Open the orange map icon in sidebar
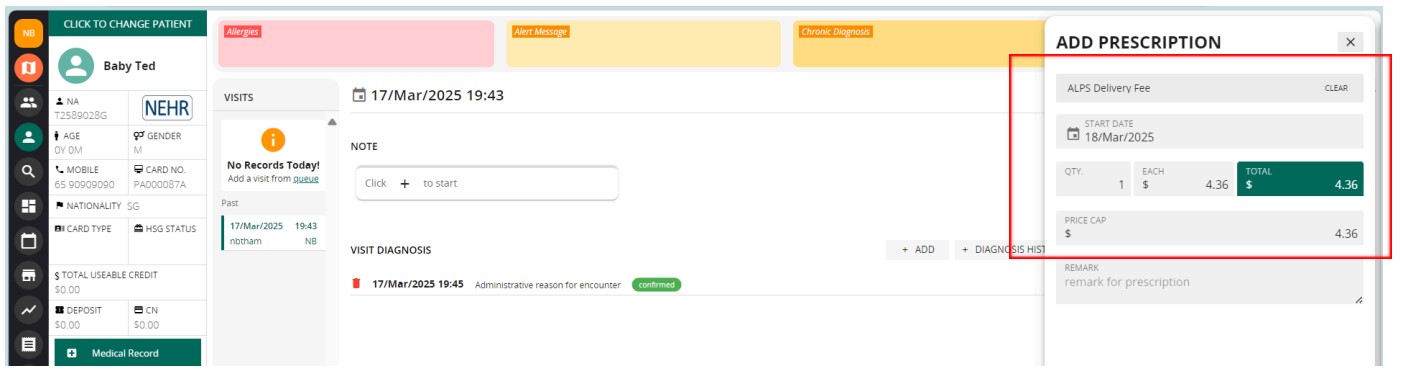The height and width of the screenshot is (386, 1407). [x=29, y=68]
